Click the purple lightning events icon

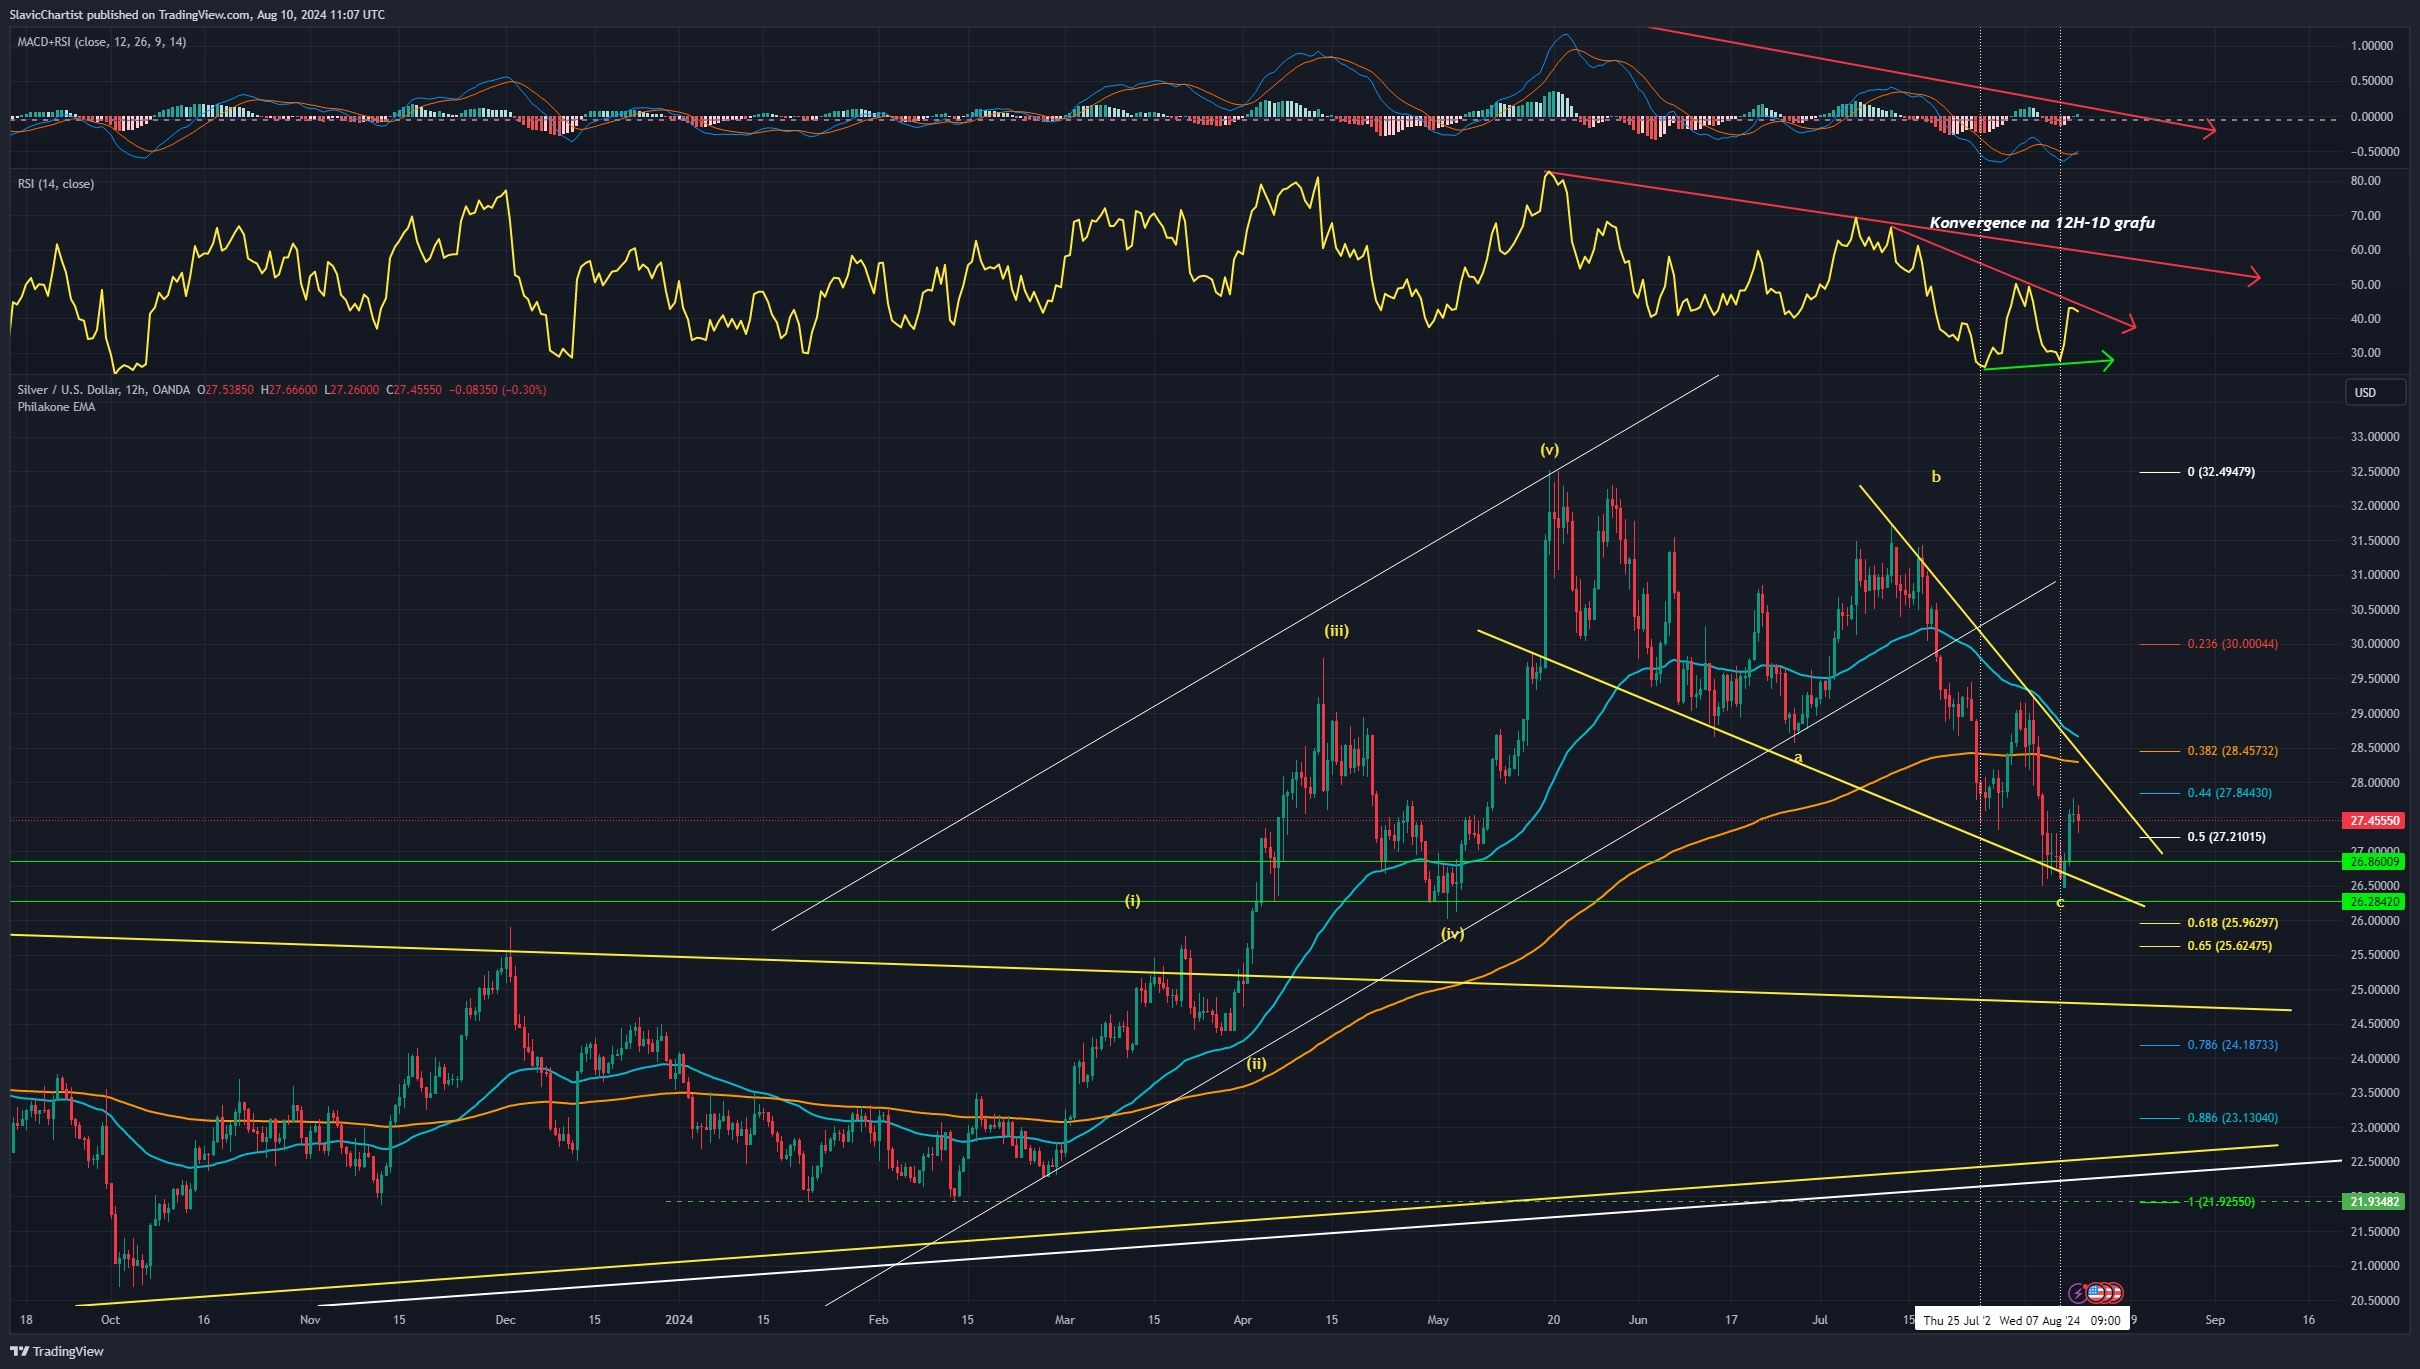point(2076,1293)
